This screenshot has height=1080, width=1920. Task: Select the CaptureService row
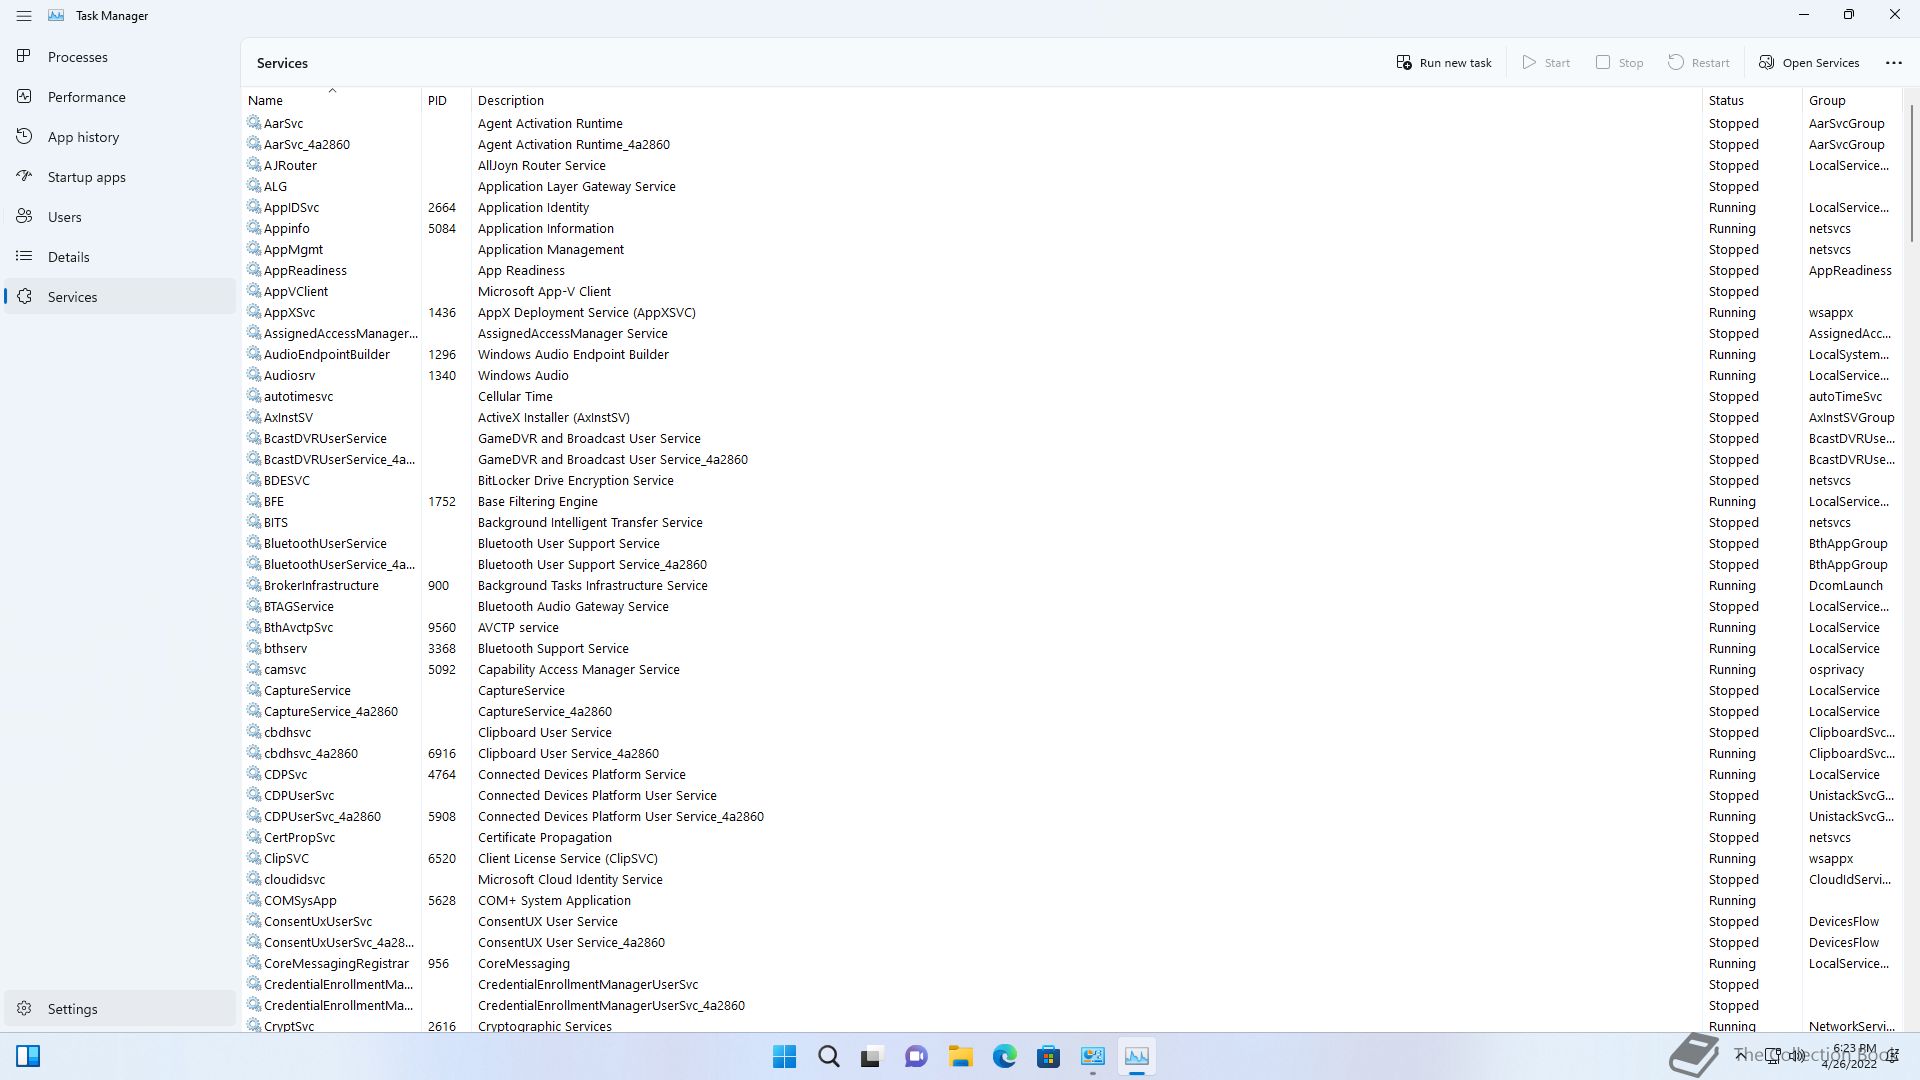click(x=1072, y=690)
